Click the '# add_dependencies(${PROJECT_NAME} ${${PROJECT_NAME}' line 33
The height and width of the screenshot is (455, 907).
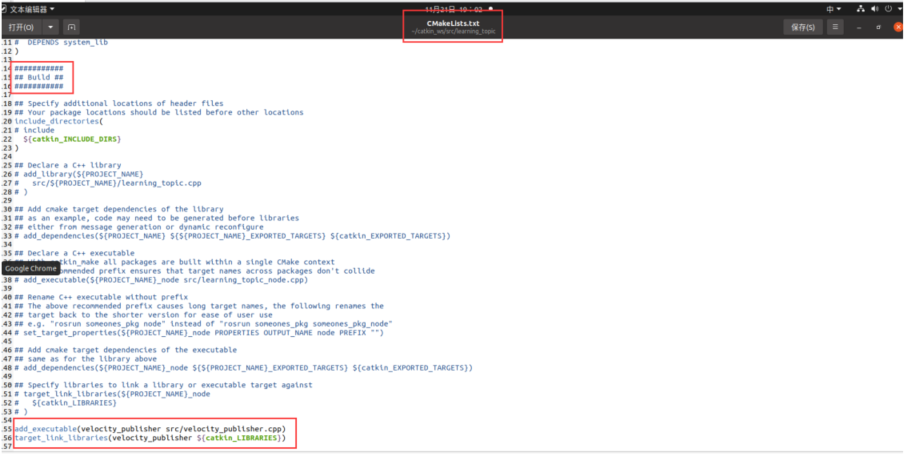tap(233, 236)
